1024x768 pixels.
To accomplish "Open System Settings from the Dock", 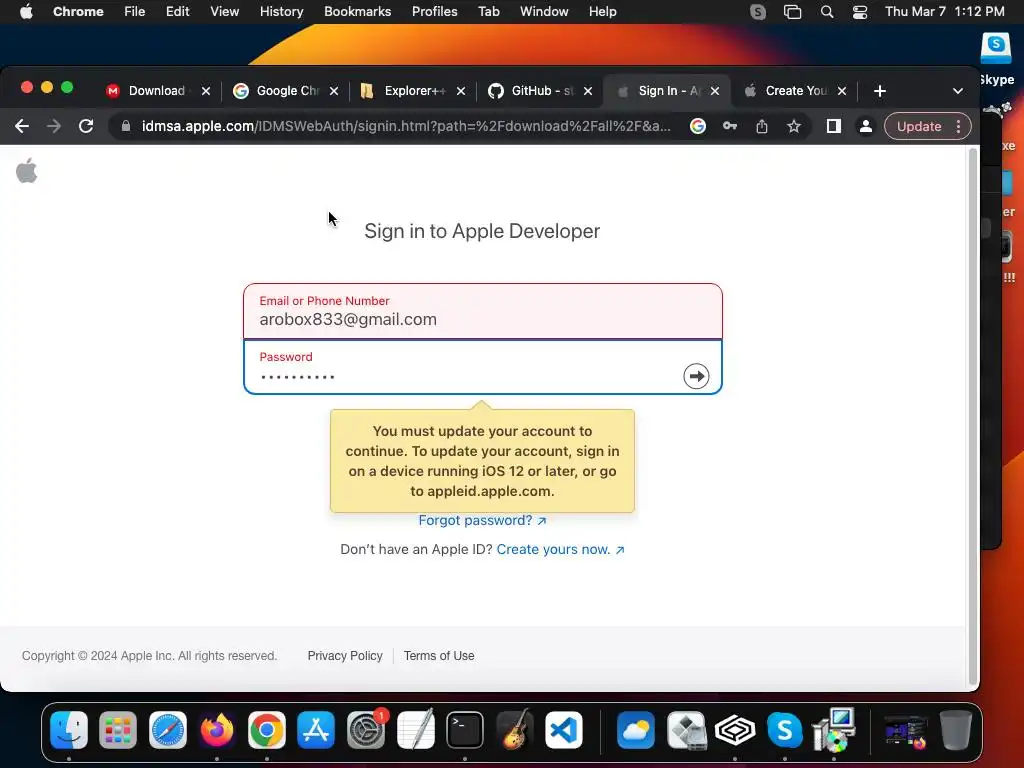I will coord(366,729).
